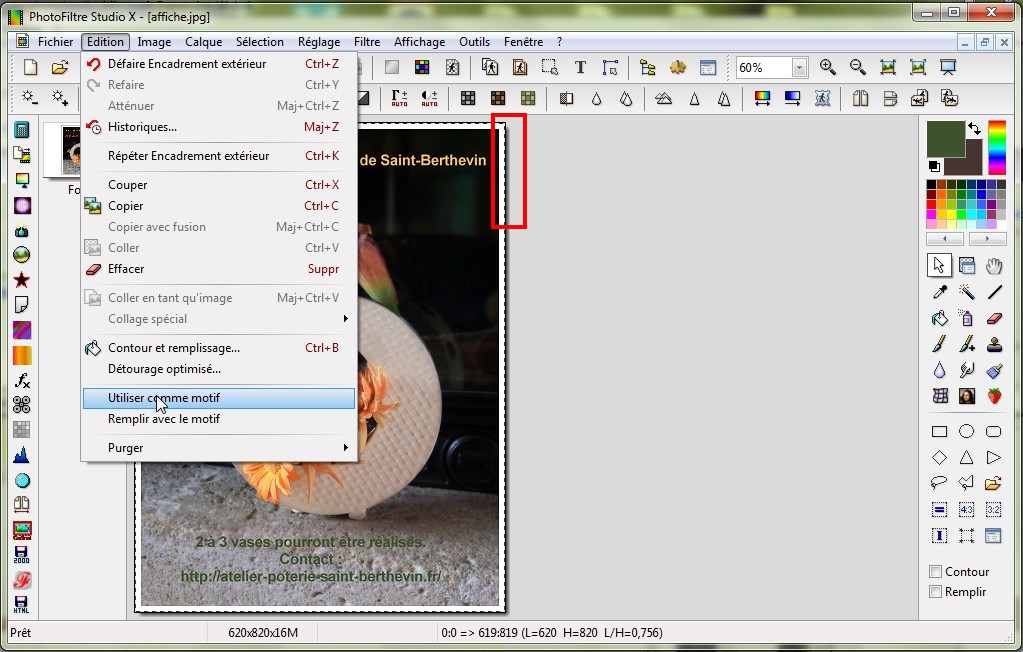Open the Filtre menu
Screen dimensions: 1023x652
click(367, 42)
